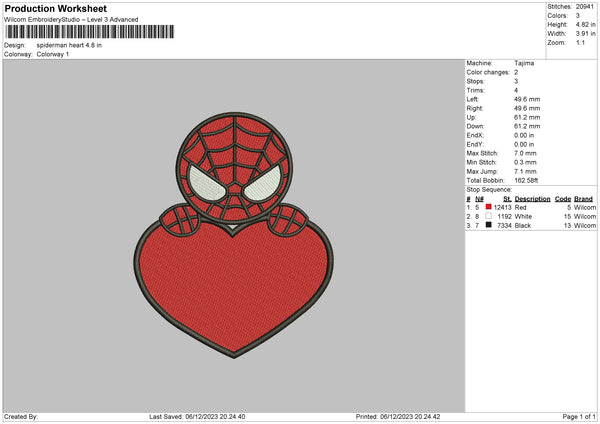The width and height of the screenshot is (600, 424).
Task: Click the 'Stop Sequence:' heading
Action: [489, 190]
